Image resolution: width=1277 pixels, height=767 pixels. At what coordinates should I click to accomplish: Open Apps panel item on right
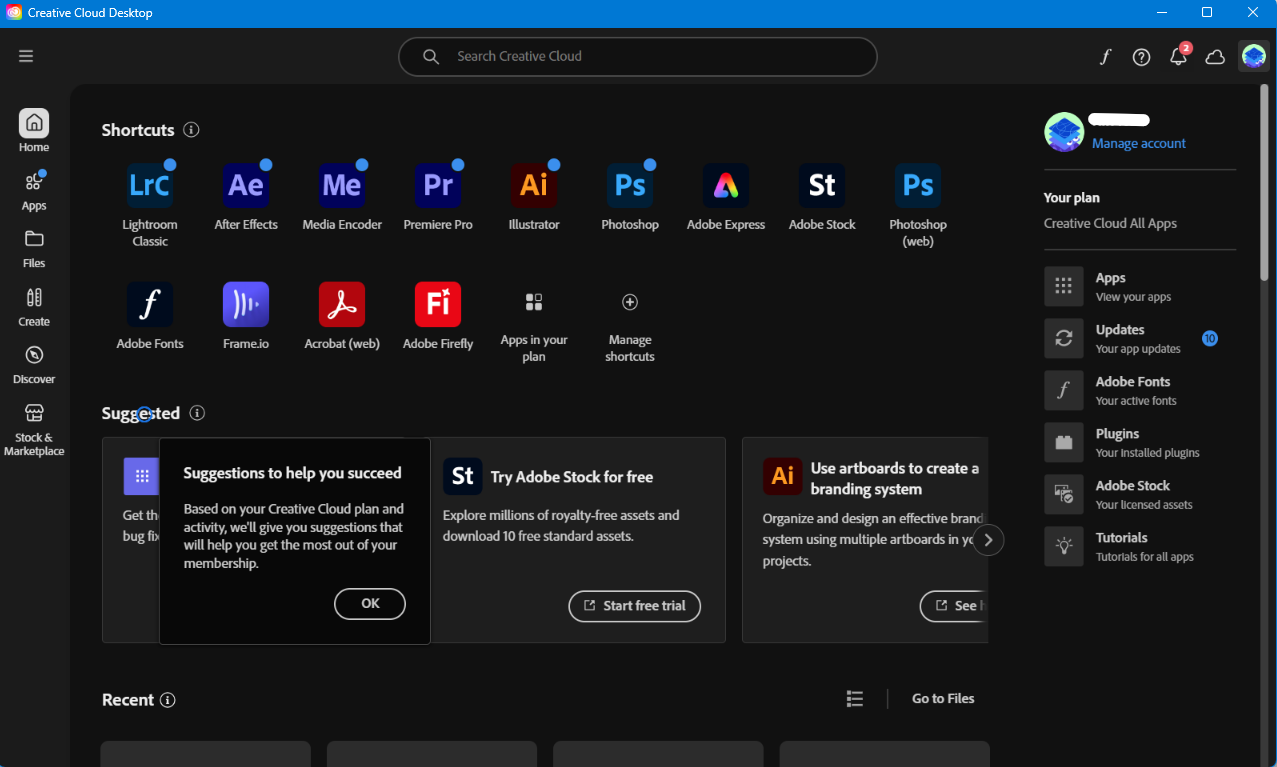click(1140, 286)
